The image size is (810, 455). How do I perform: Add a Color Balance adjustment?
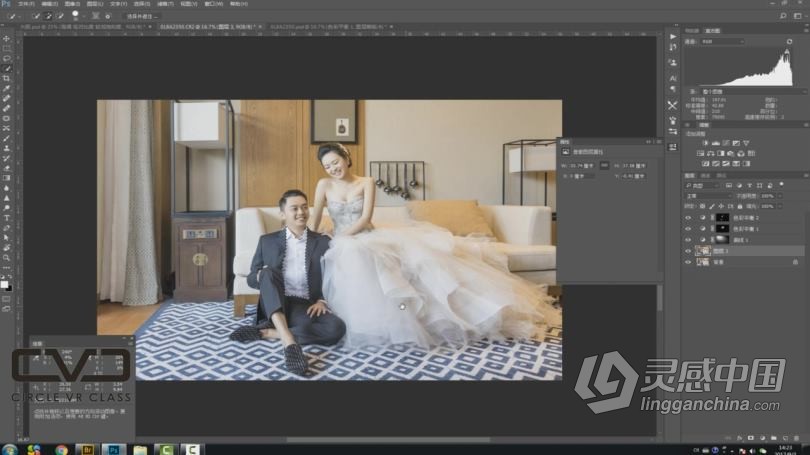pyautogui.click(x=710, y=153)
